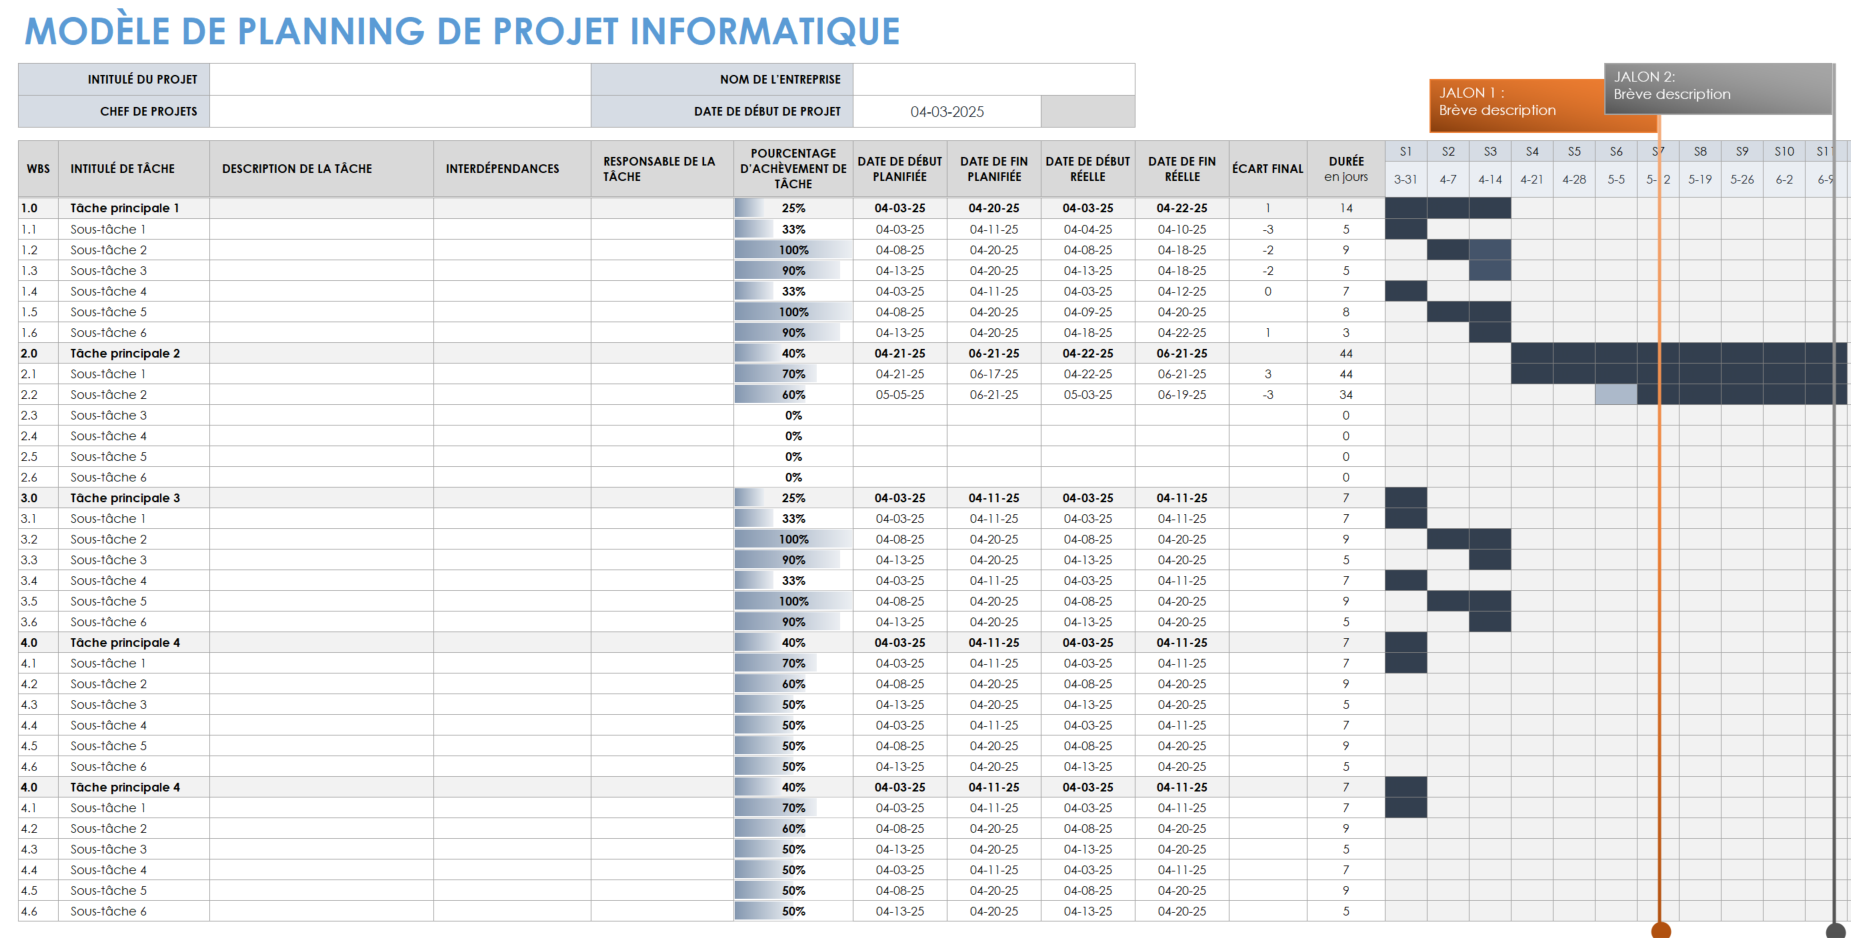Select the INTERDÉPENDANCES column header

512,169
